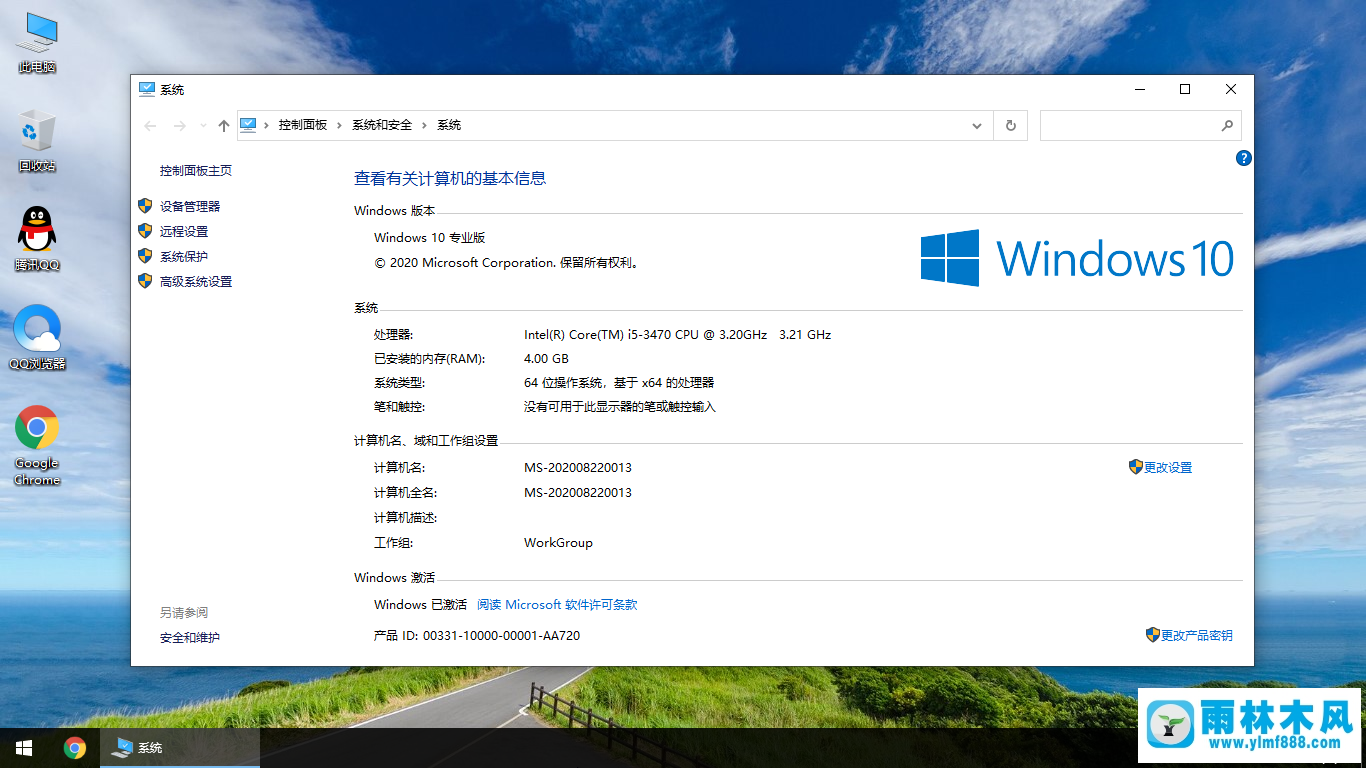Open 高级系统设置 link
This screenshot has width=1366, height=768.
(196, 282)
